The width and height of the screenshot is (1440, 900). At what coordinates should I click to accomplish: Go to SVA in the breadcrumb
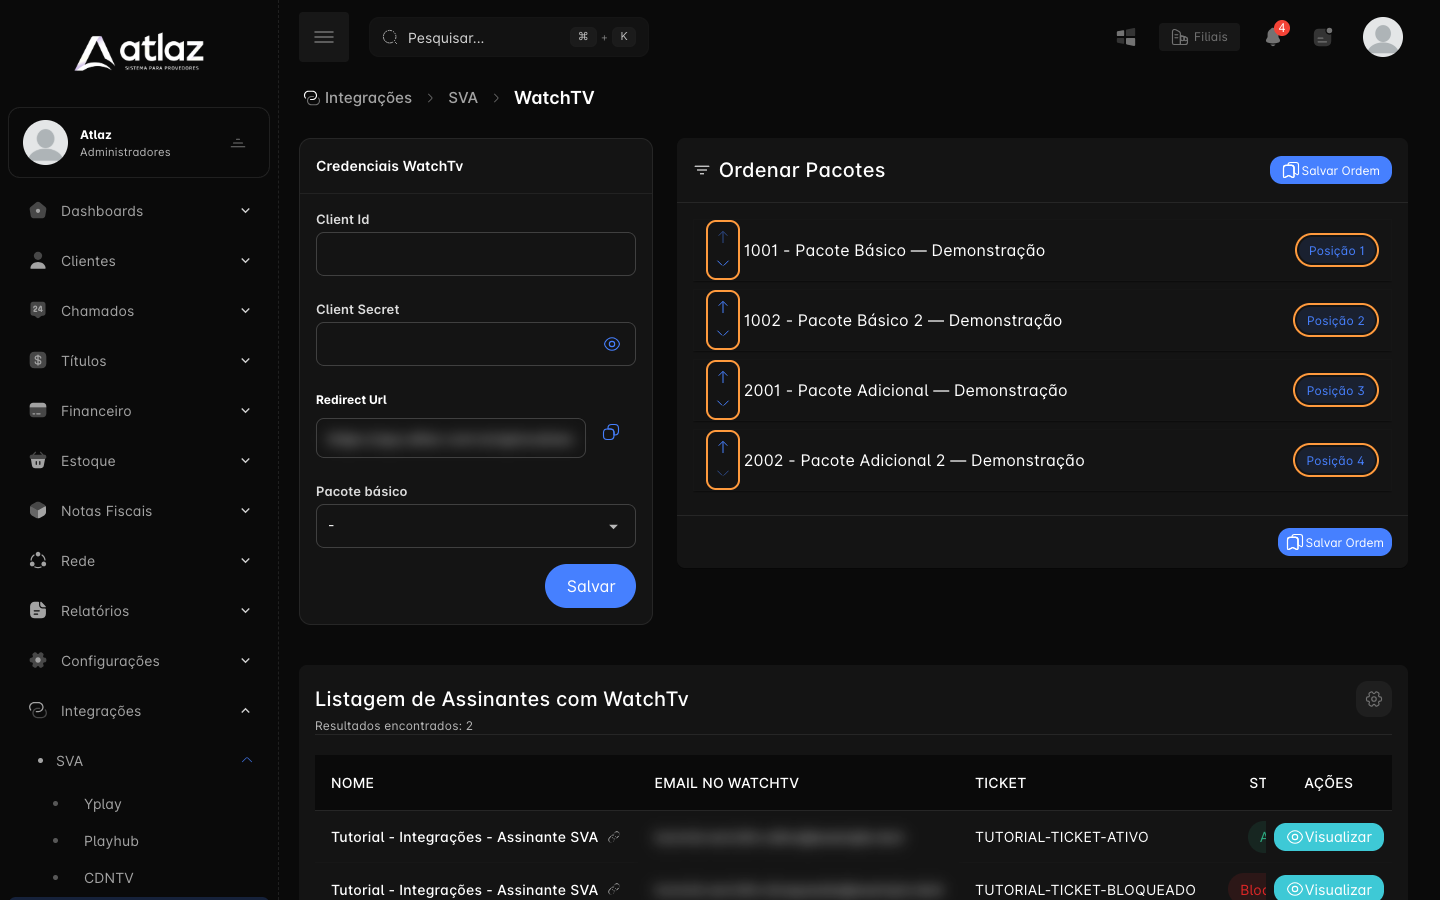(463, 98)
